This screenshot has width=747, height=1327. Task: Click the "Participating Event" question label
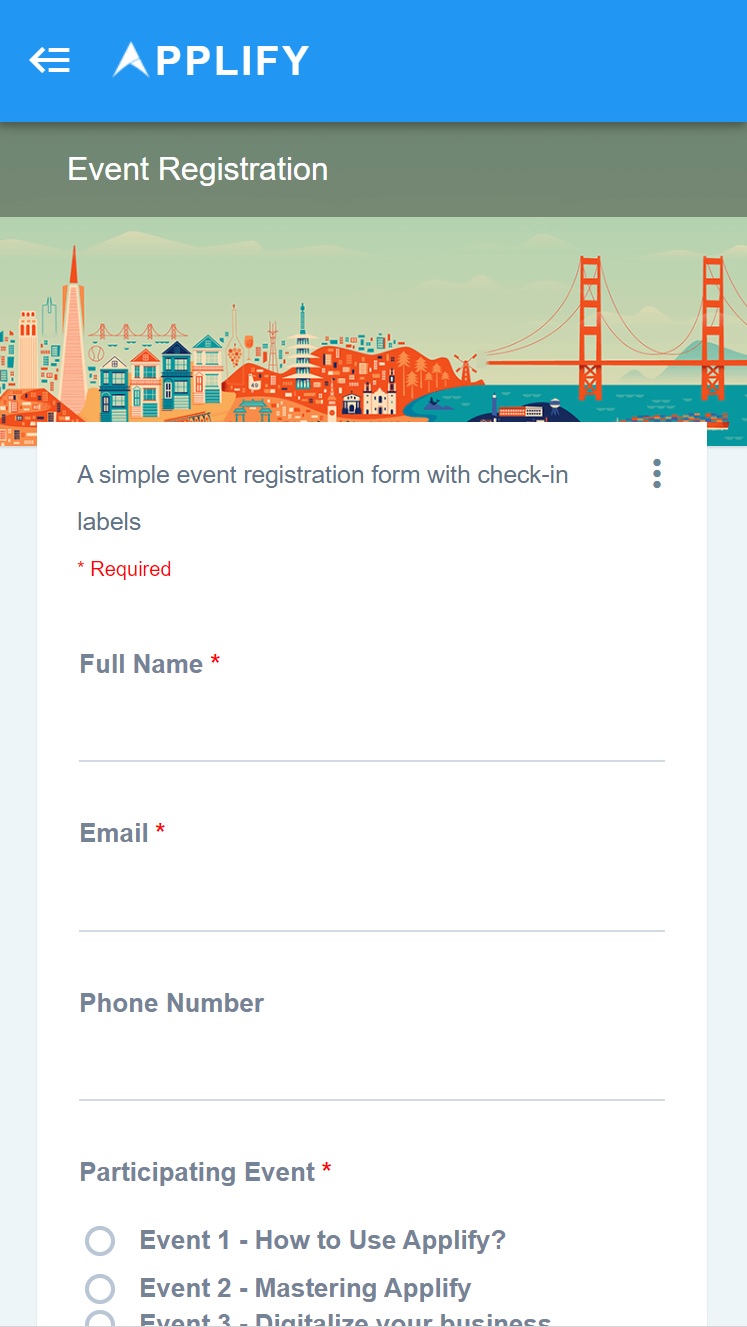[x=197, y=1173]
